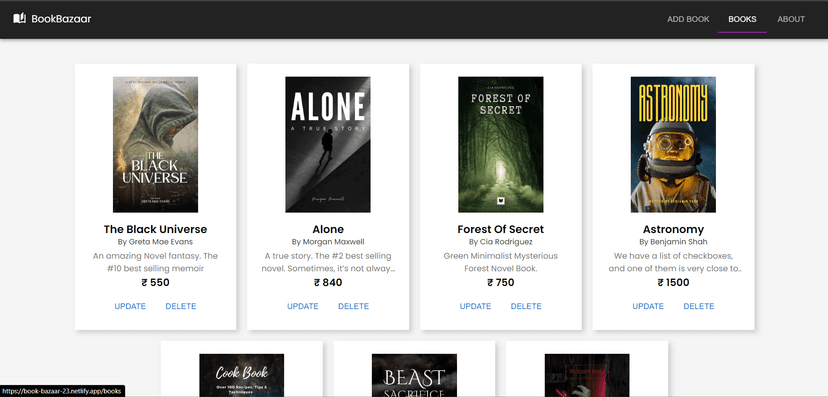
Task: Click the Beast Sacrifice cover thumbnail
Action: pyautogui.click(x=414, y=375)
